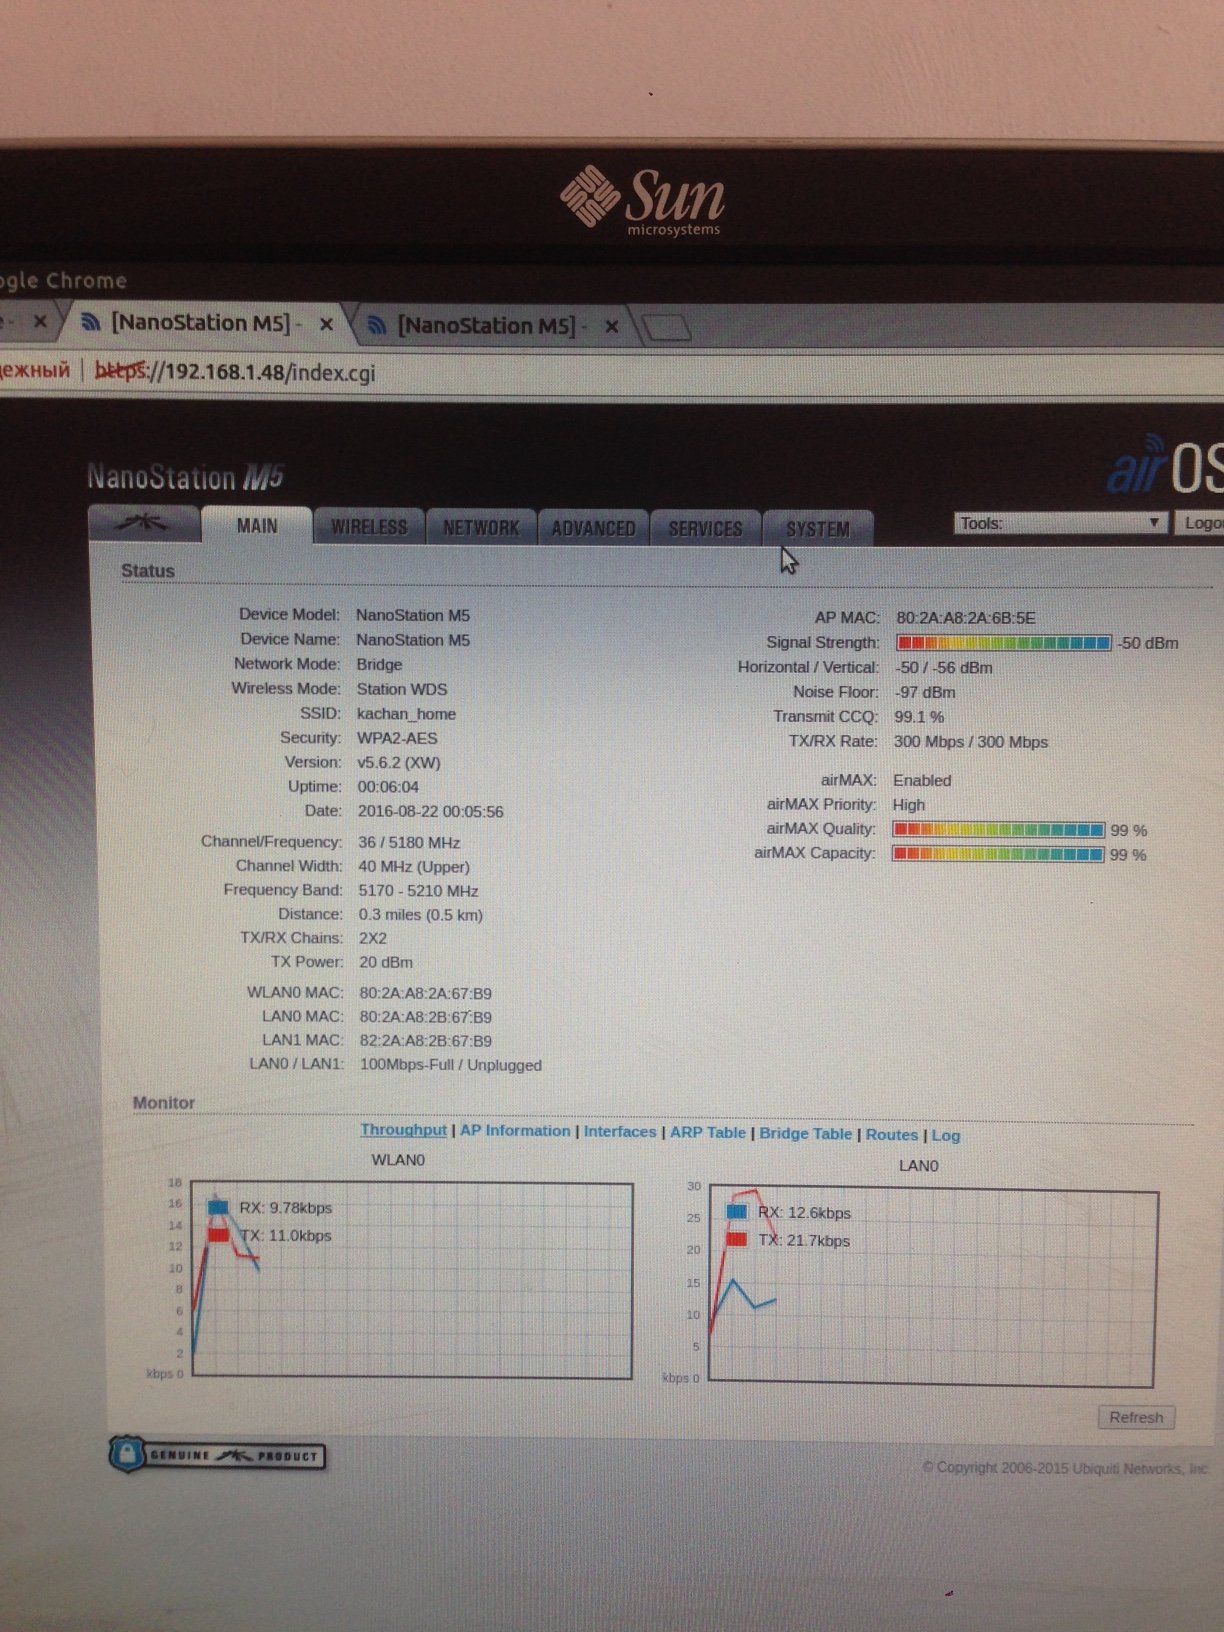
Task: Expand the Tools dropdown
Action: click(x=1060, y=523)
